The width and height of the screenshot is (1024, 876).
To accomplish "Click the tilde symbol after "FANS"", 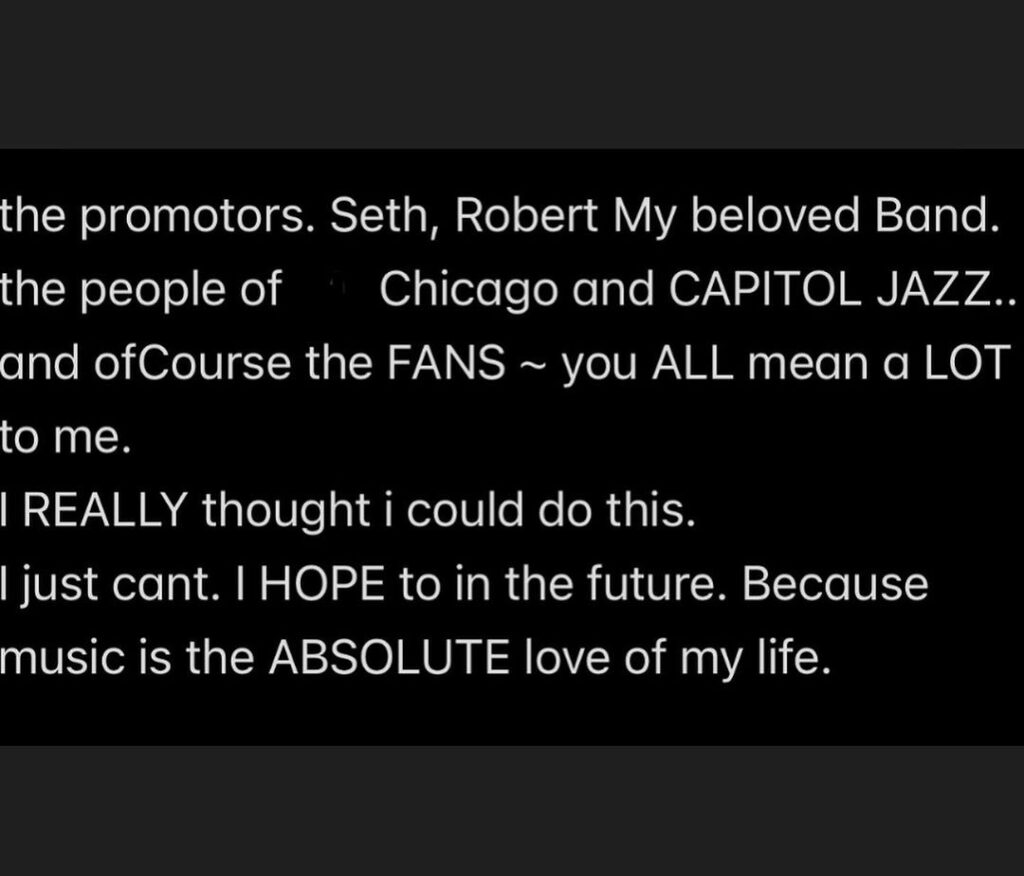I will [534, 366].
